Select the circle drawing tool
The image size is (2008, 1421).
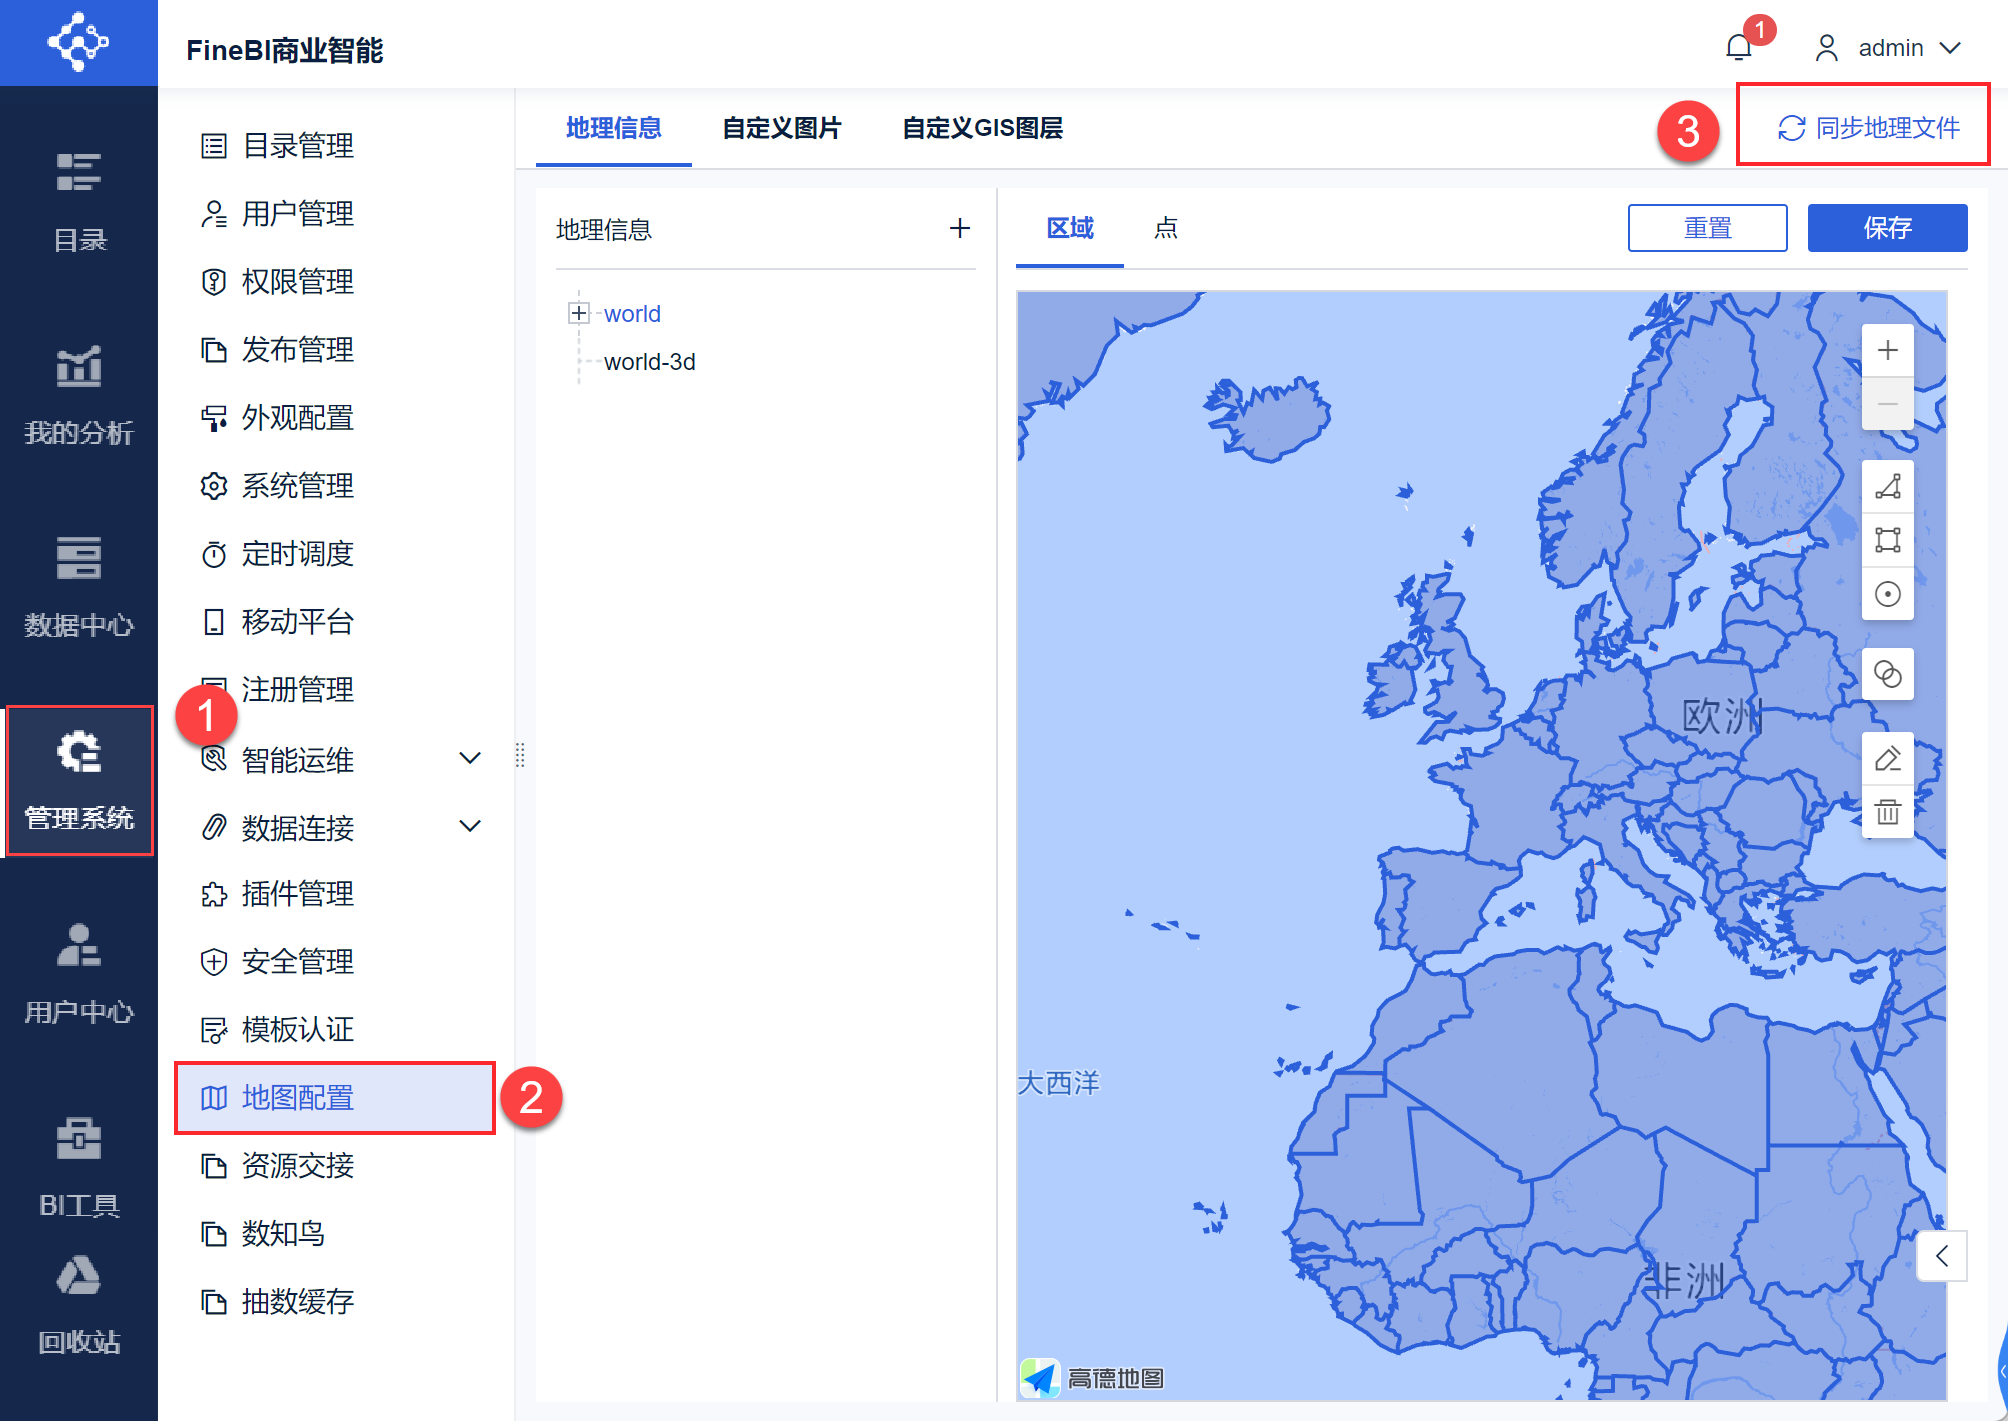tap(1887, 594)
